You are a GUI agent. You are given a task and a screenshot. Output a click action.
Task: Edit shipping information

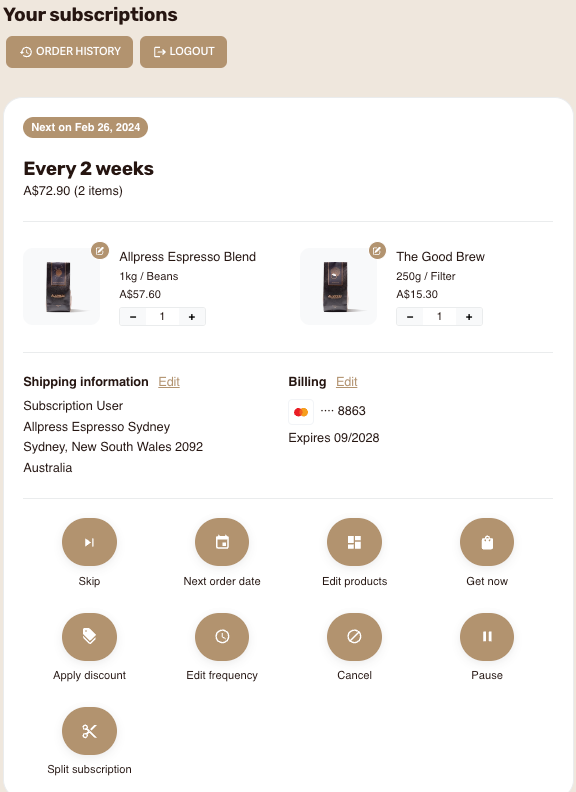[x=169, y=382]
